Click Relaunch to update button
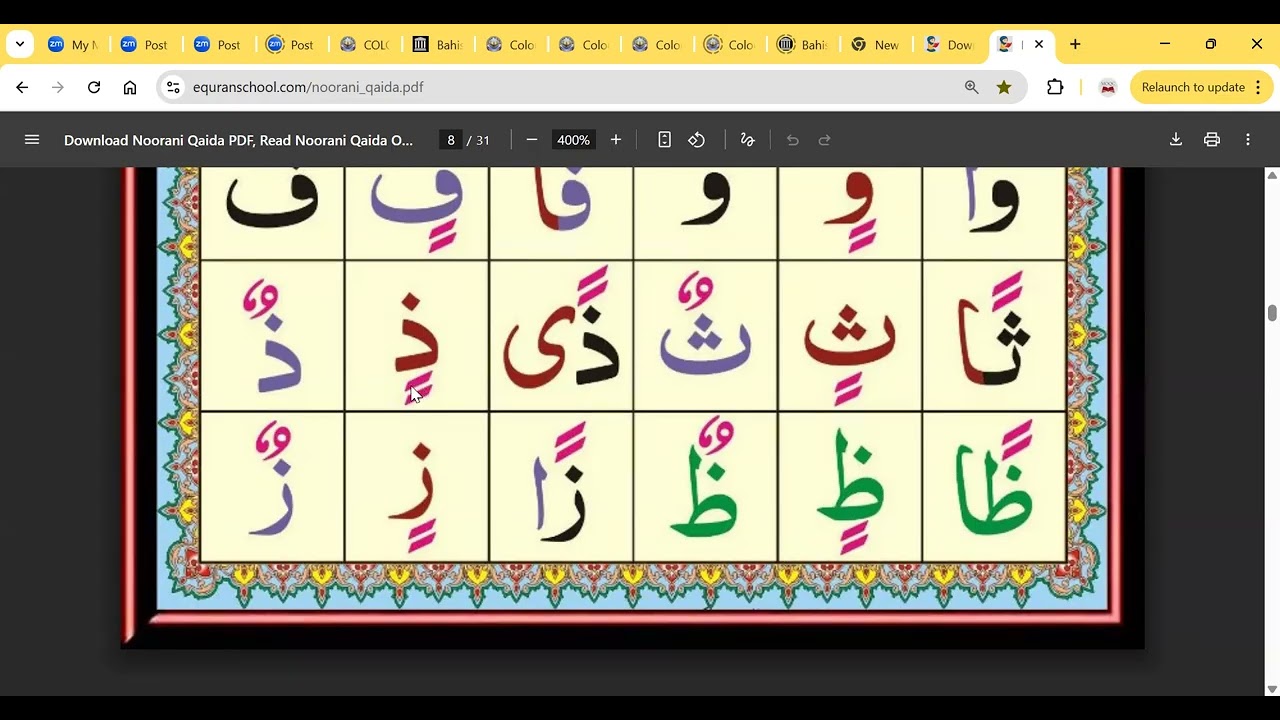This screenshot has height=720, width=1280. pos(1201,87)
